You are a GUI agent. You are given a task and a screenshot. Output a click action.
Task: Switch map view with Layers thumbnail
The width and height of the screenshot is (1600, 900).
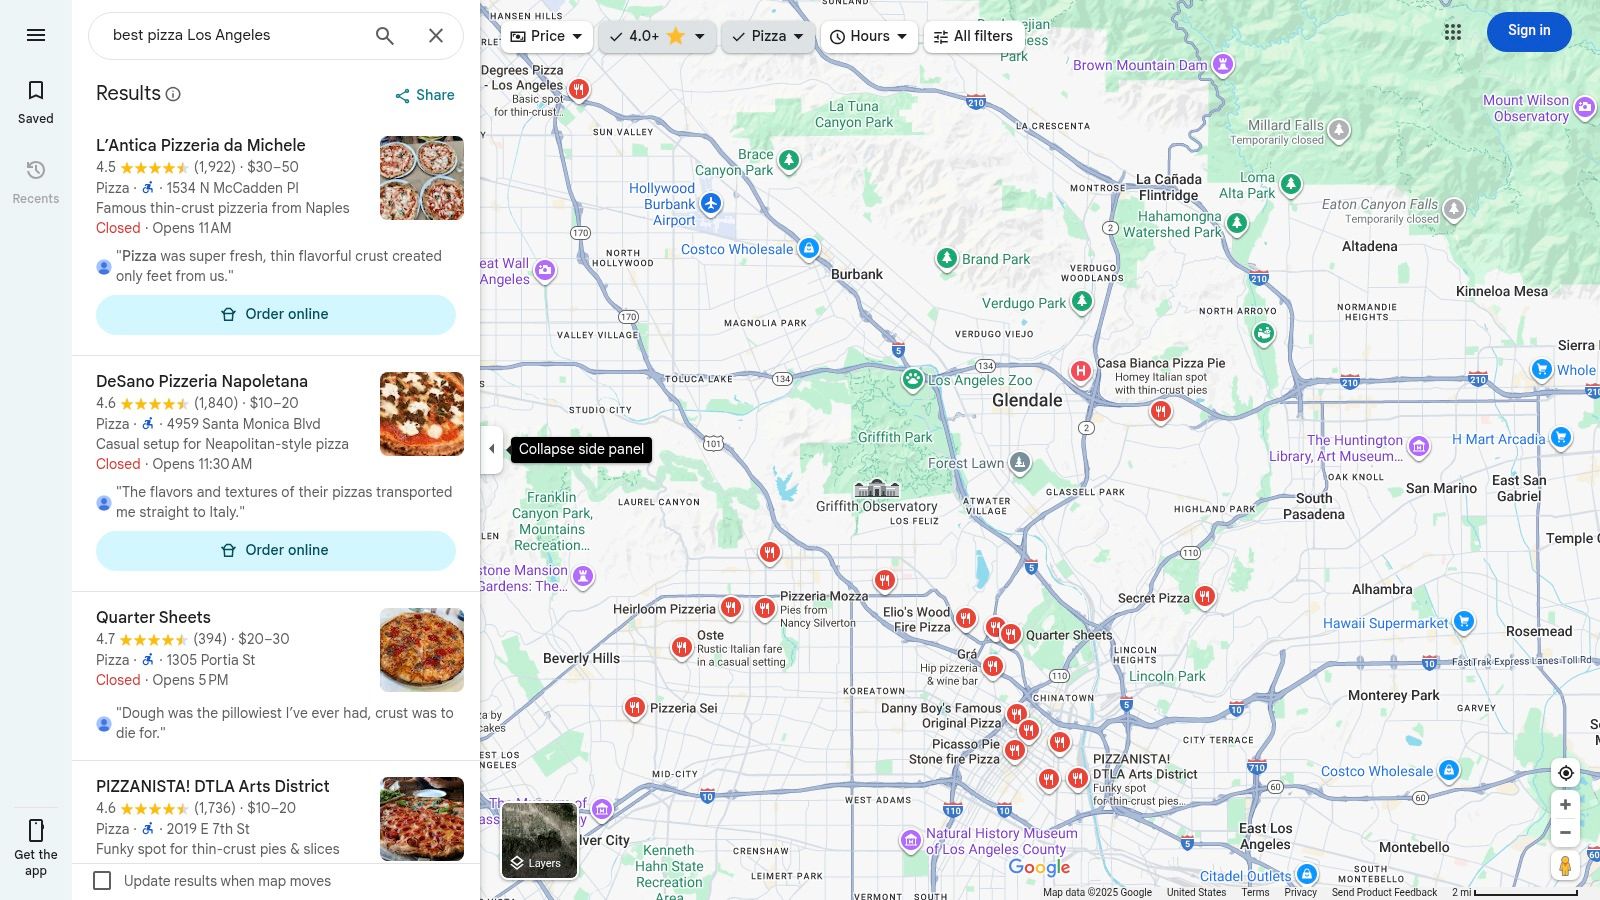pyautogui.click(x=539, y=840)
